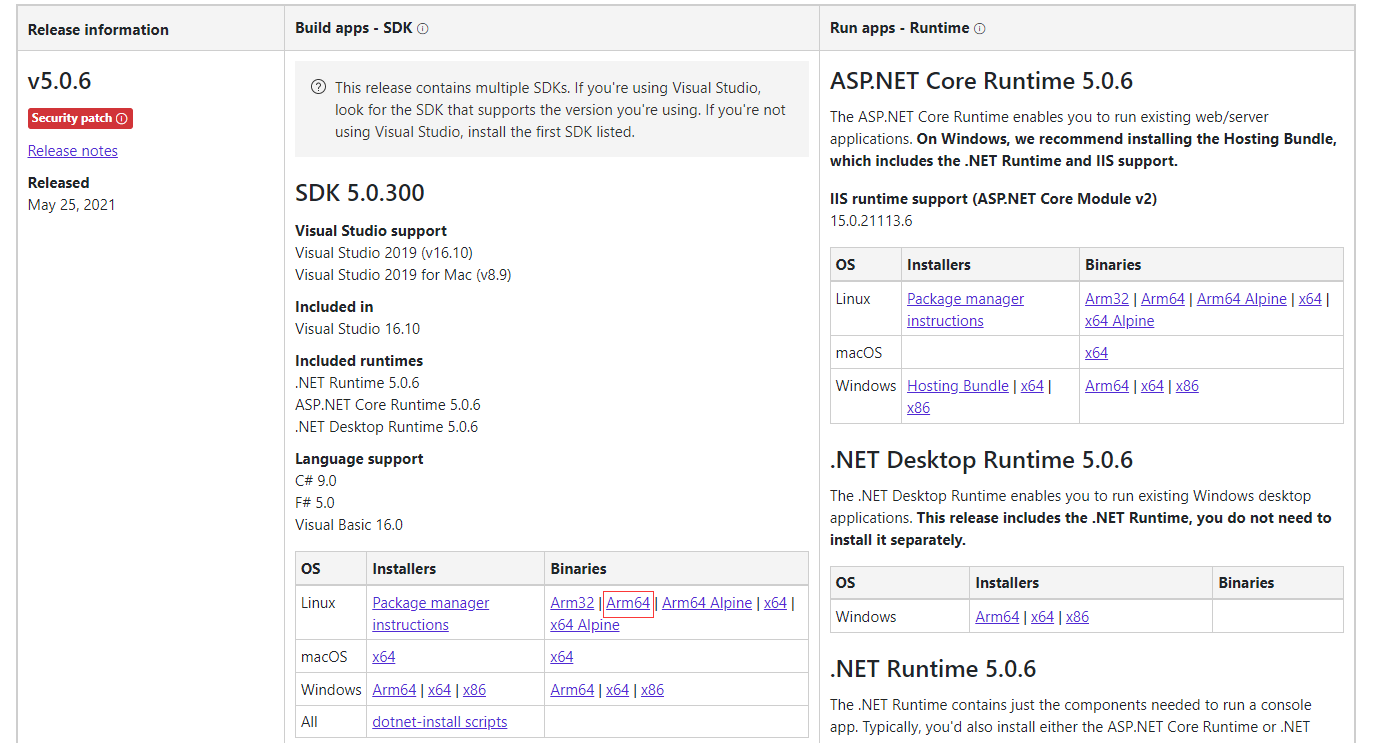Image resolution: width=1393 pixels, height=743 pixels.
Task: Open ASP.NET Core Runtime Linux Package manager instructions
Action: (965, 310)
